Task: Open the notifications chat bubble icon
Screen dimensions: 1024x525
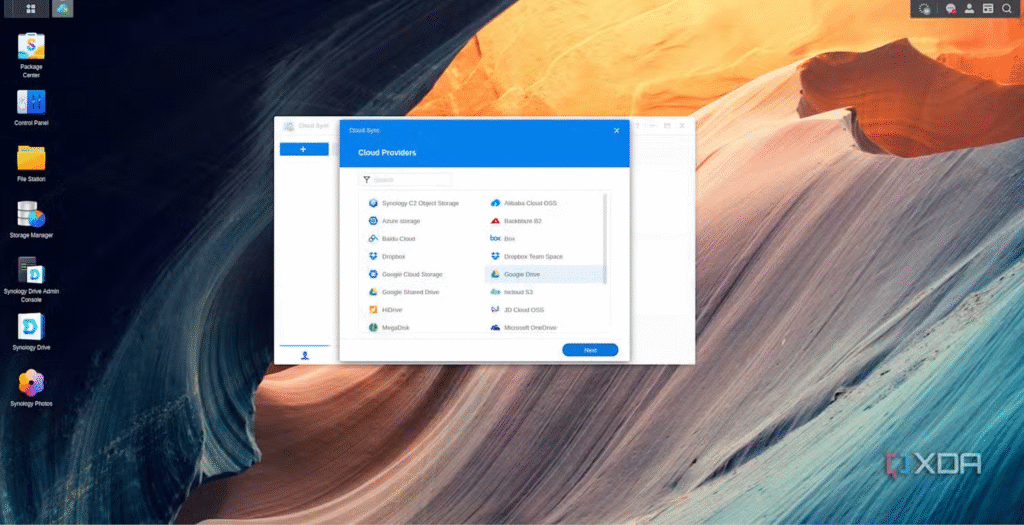Action: click(951, 9)
